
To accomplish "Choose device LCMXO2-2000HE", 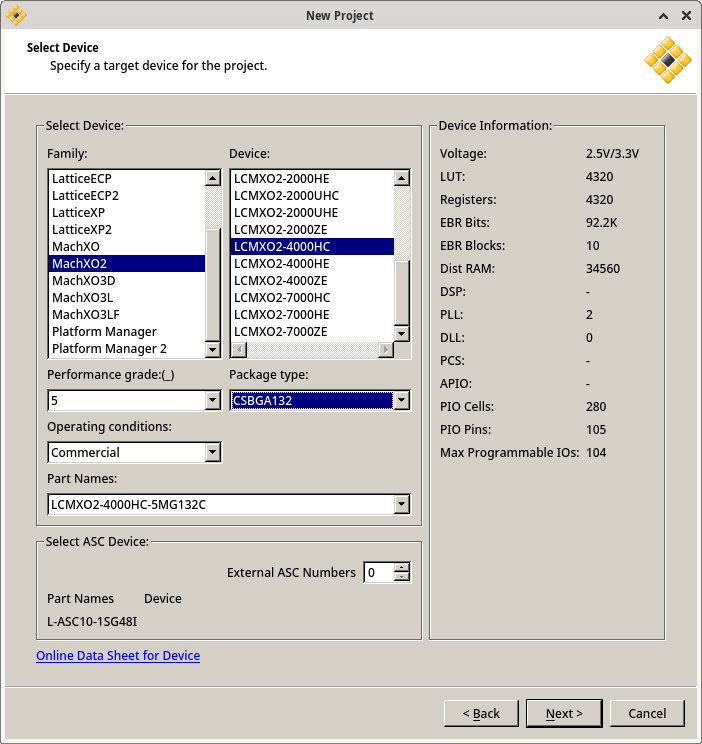I will click(312, 178).
